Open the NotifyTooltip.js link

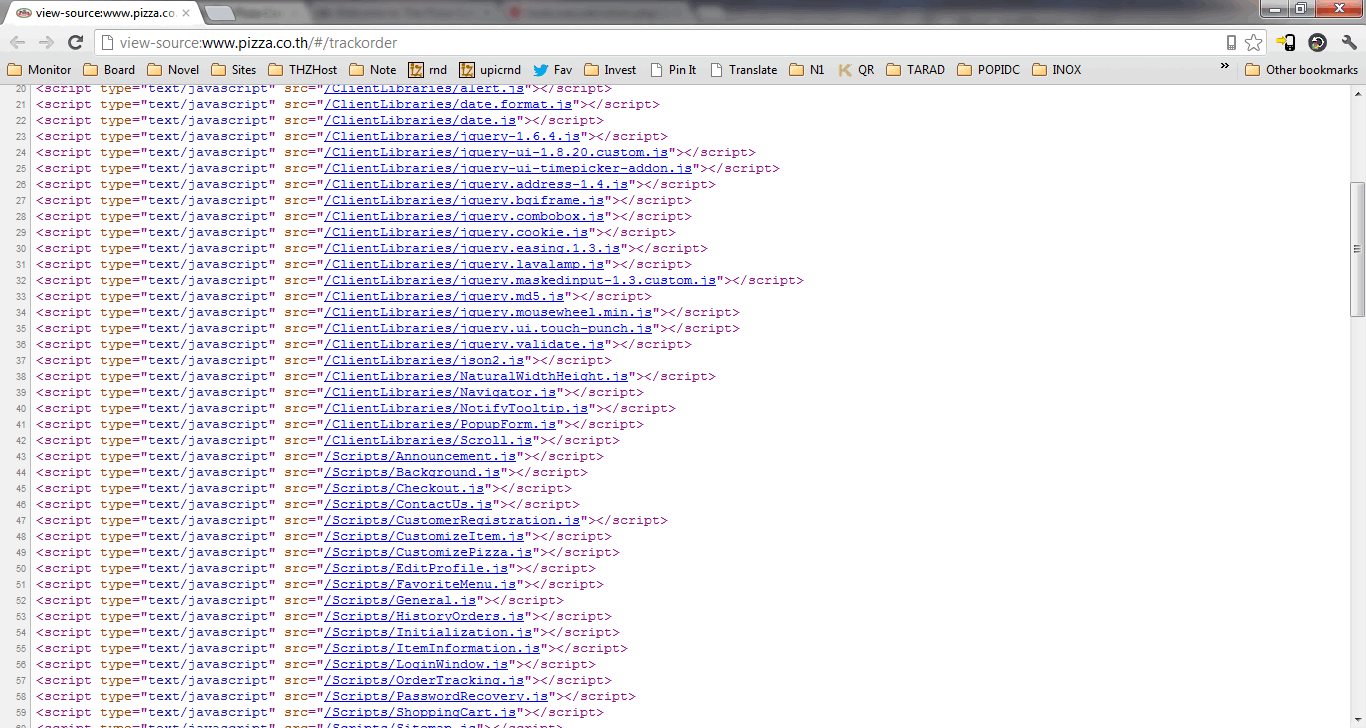pos(457,408)
